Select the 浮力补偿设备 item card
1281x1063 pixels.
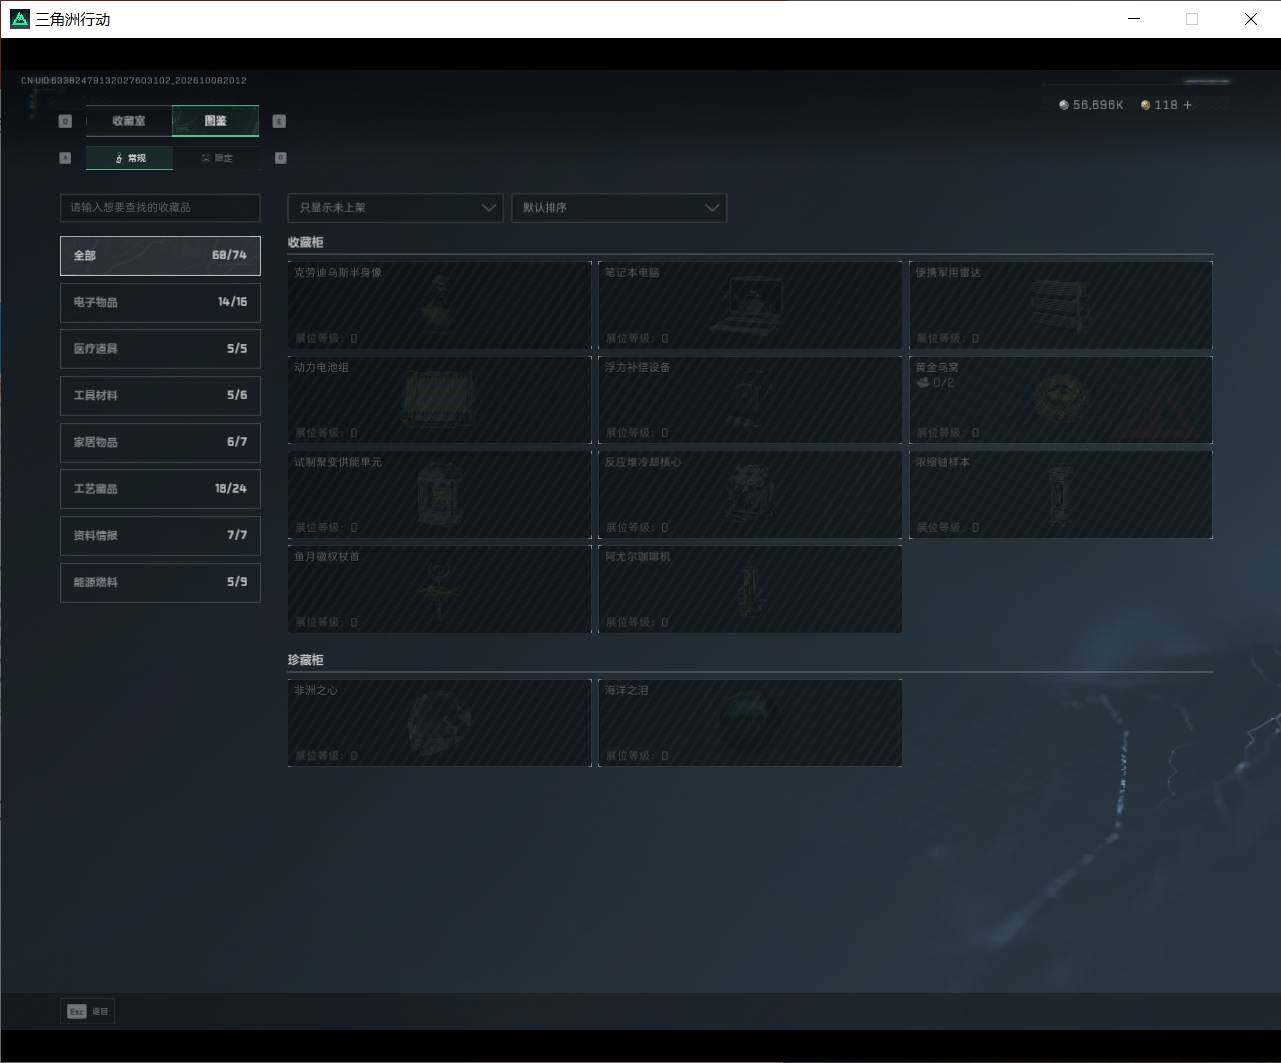click(x=750, y=400)
